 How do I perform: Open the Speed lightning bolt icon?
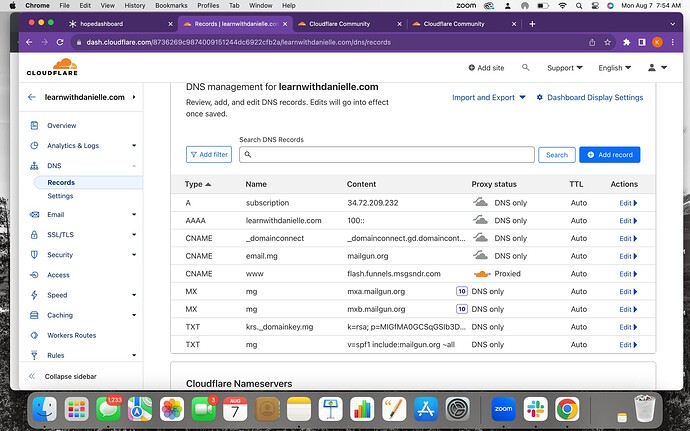tap(34, 295)
